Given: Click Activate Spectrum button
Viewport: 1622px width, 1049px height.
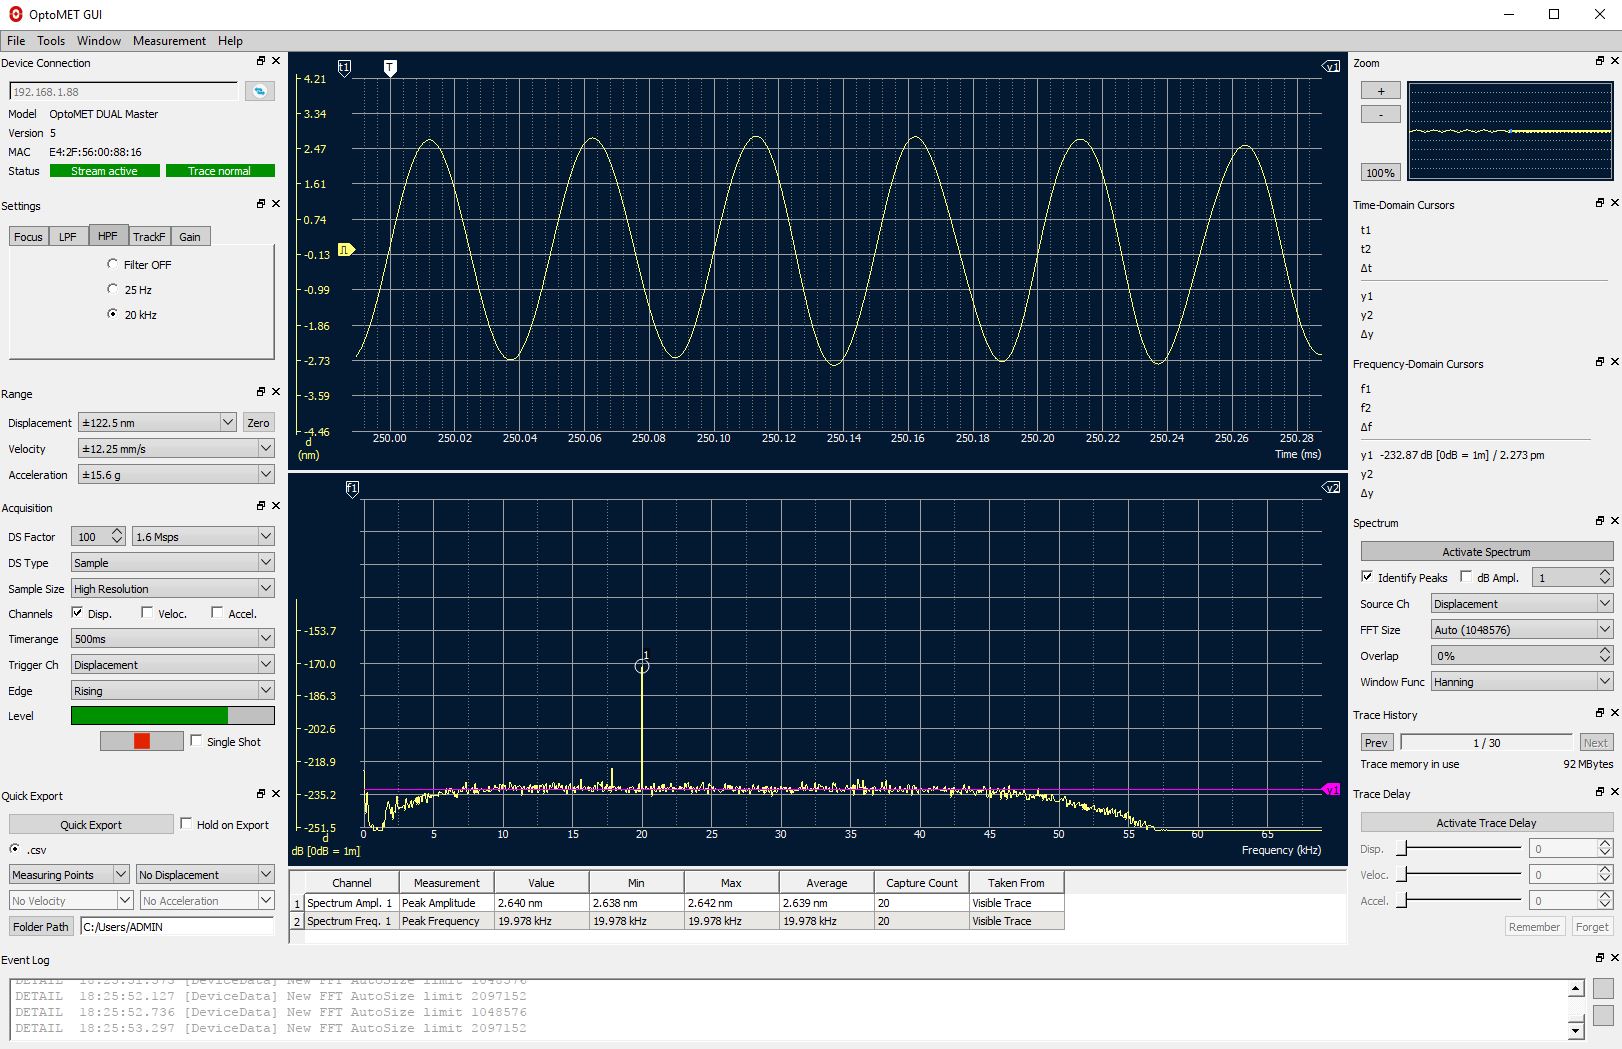Looking at the screenshot, I should (1486, 552).
